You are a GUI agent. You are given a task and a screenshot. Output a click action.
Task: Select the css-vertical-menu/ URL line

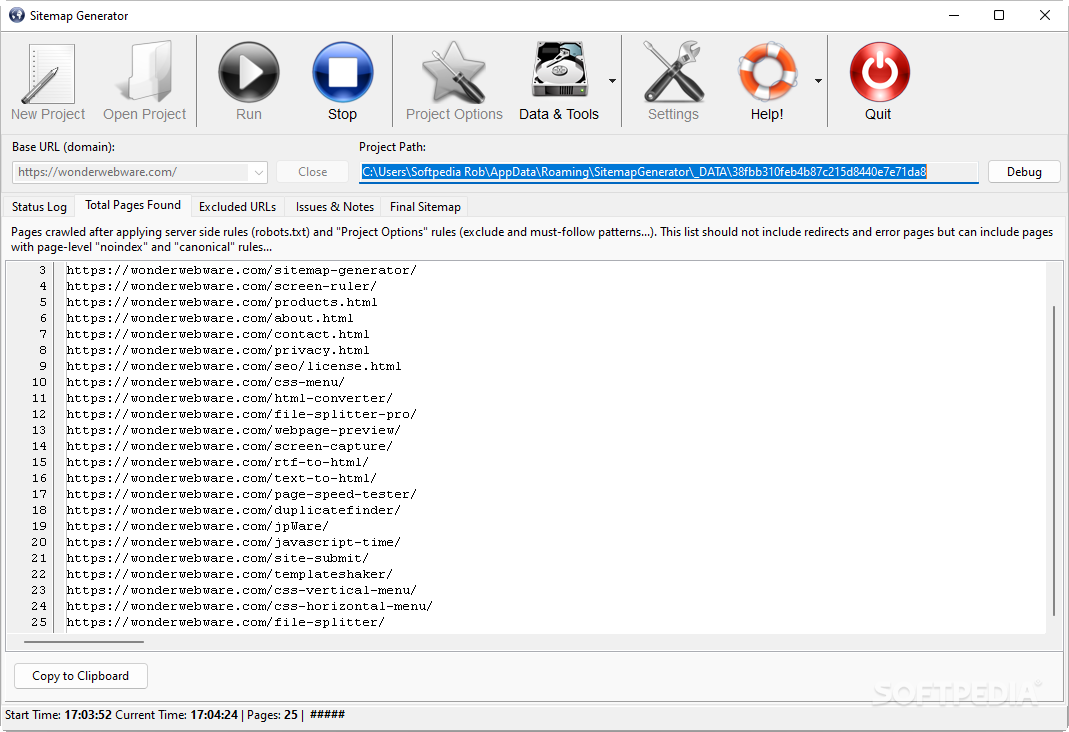click(x=241, y=591)
